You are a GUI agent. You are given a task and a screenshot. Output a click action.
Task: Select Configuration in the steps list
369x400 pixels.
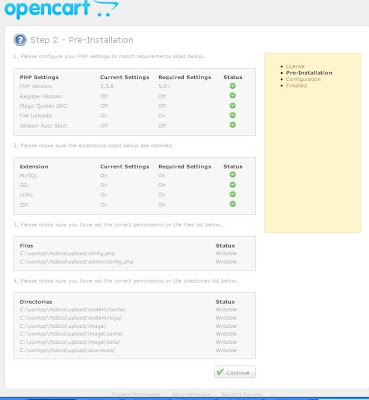[x=303, y=79]
